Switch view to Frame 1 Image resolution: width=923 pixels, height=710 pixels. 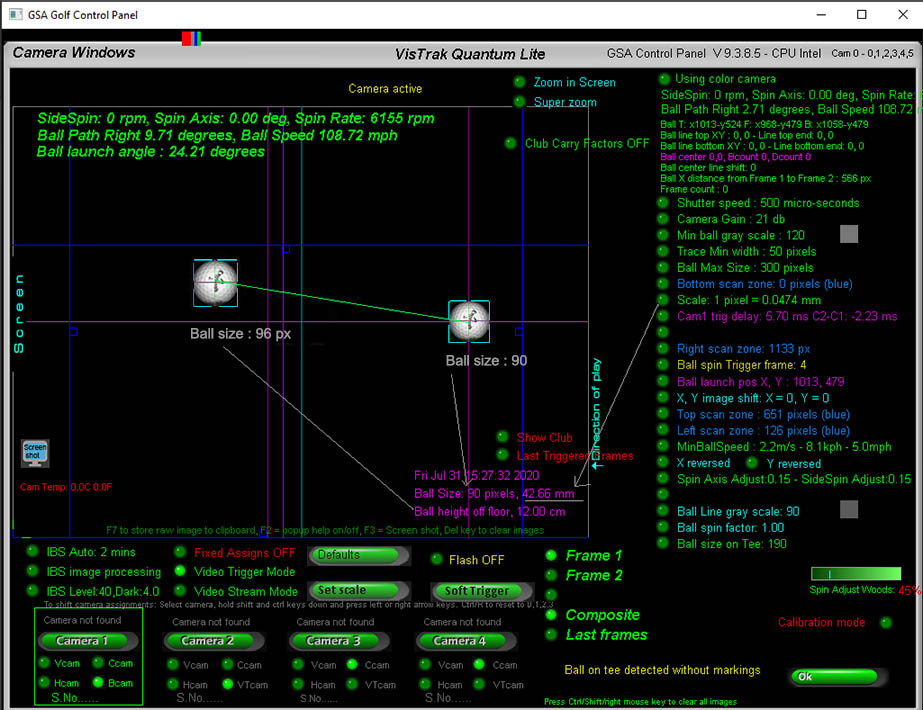pos(551,555)
